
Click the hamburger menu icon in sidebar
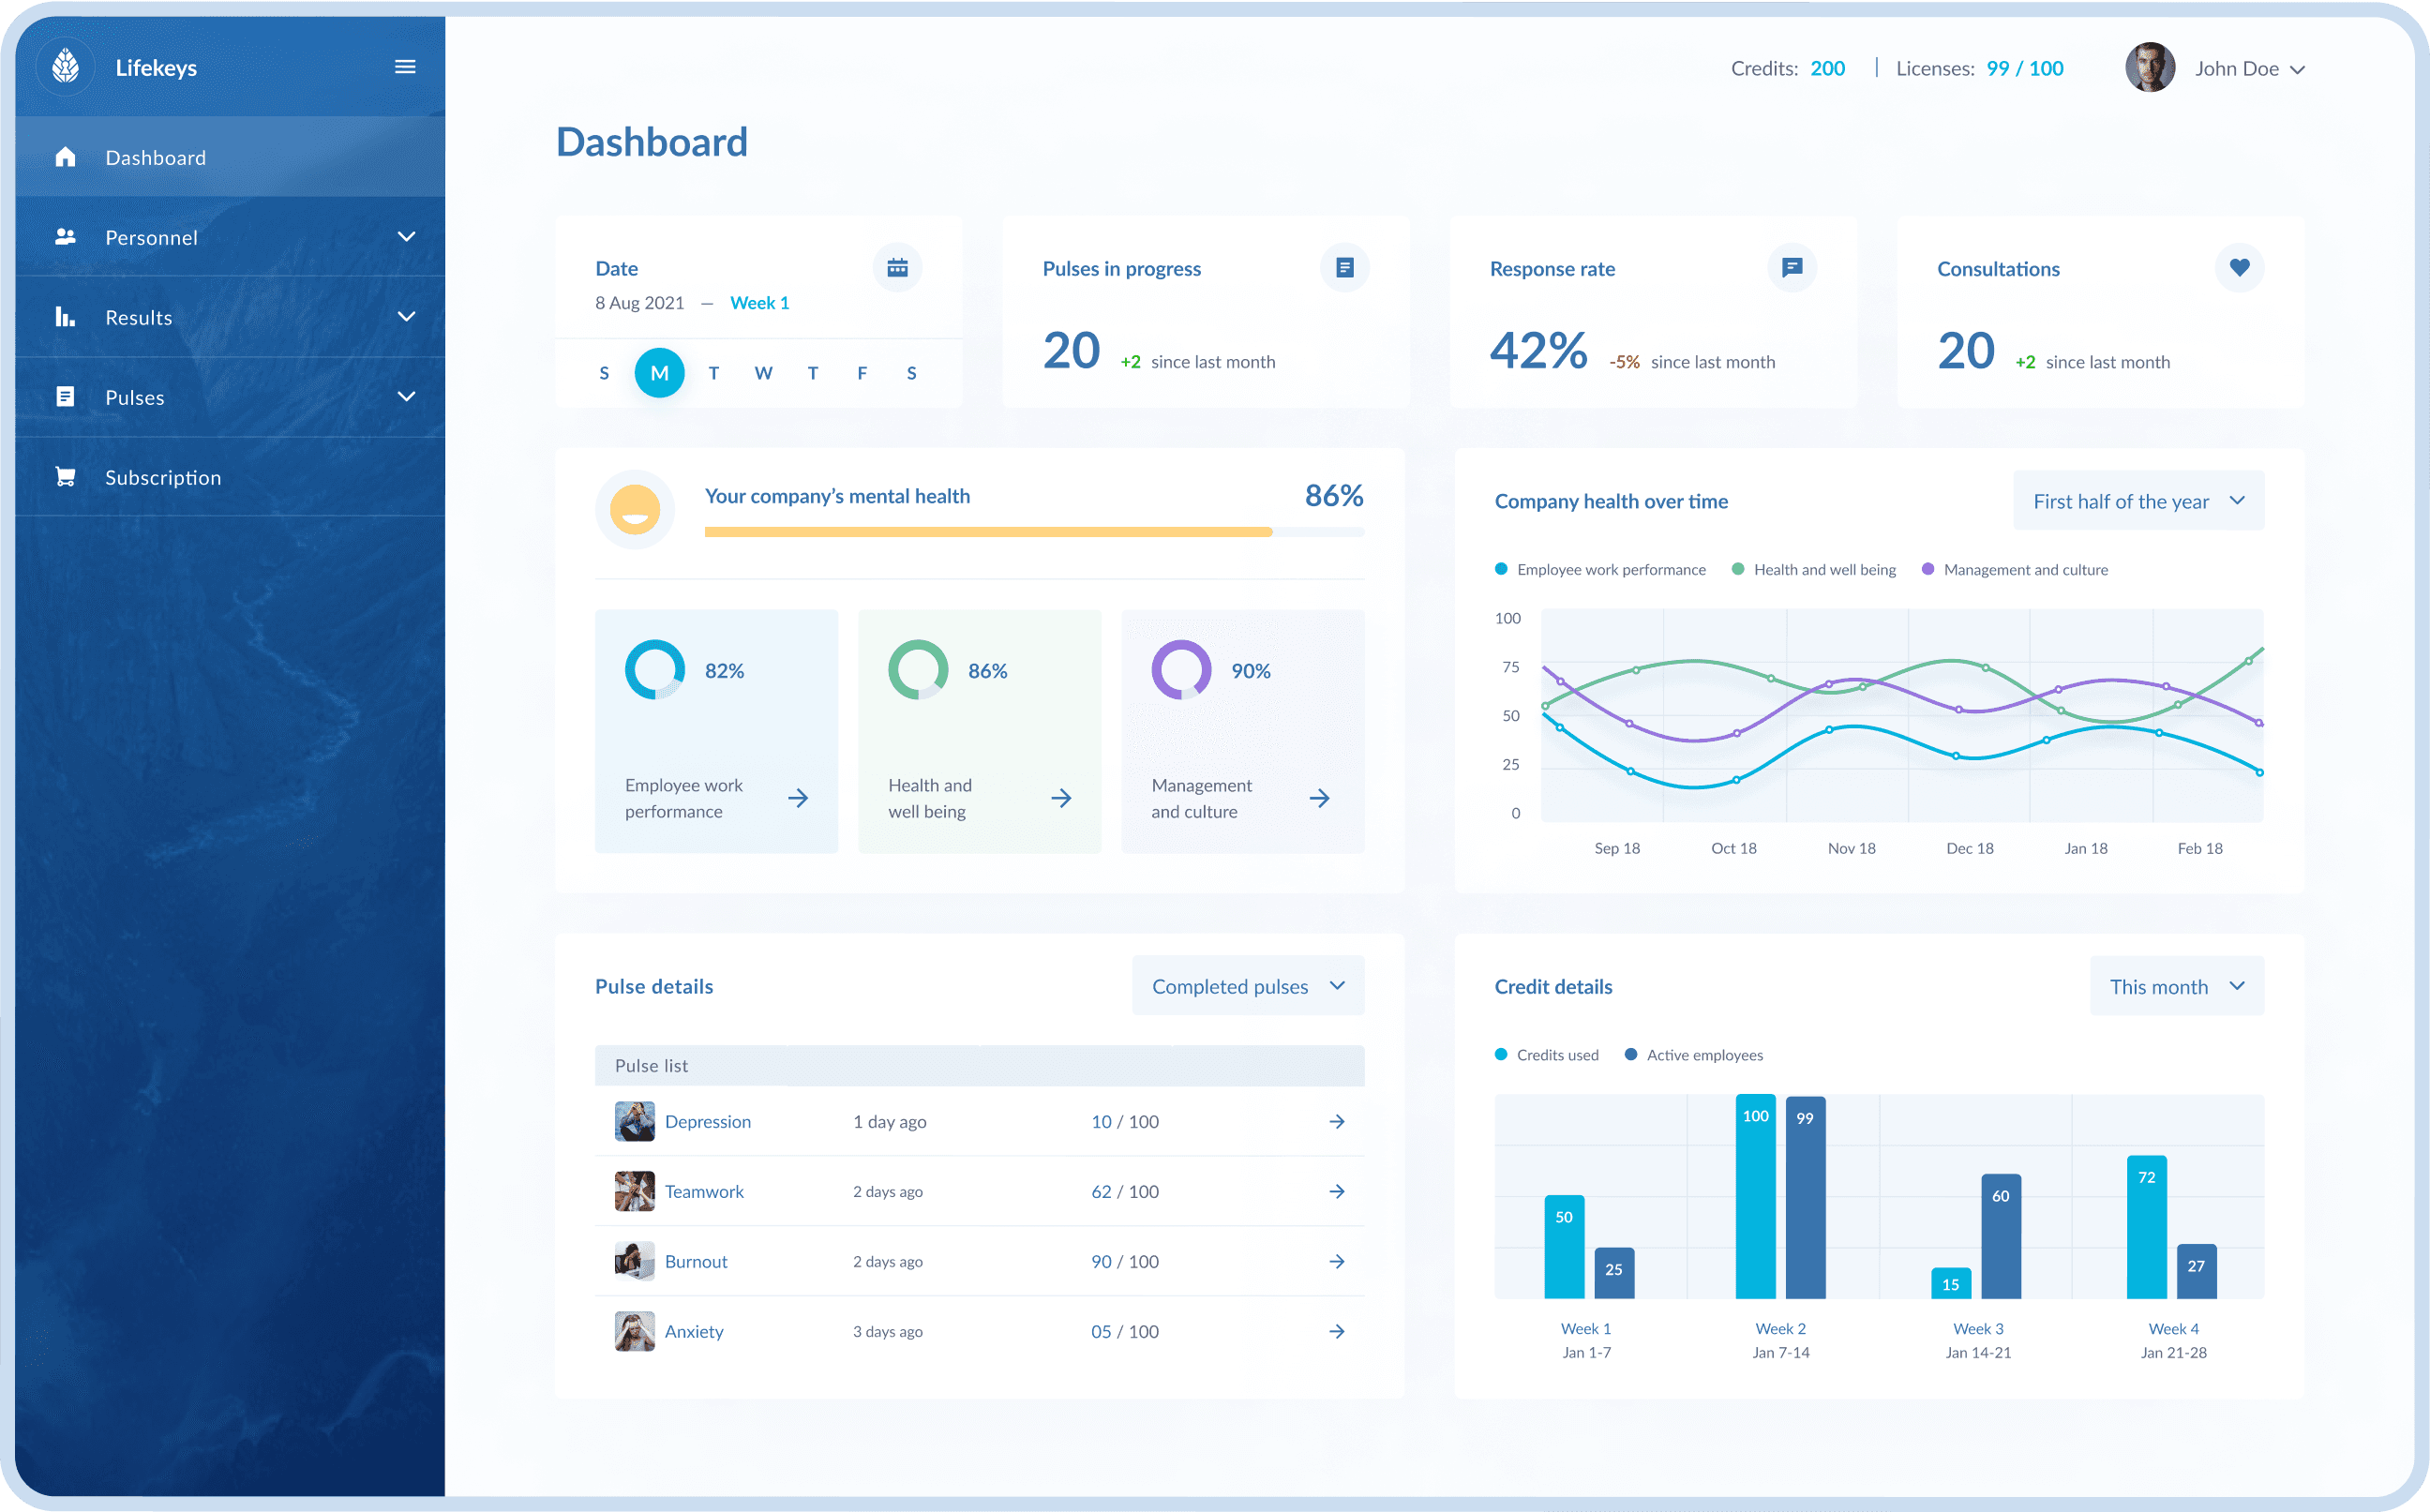click(x=405, y=67)
